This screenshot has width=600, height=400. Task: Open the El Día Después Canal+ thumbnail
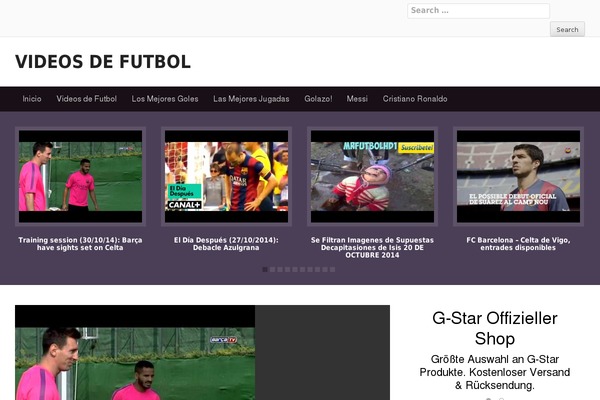point(226,176)
